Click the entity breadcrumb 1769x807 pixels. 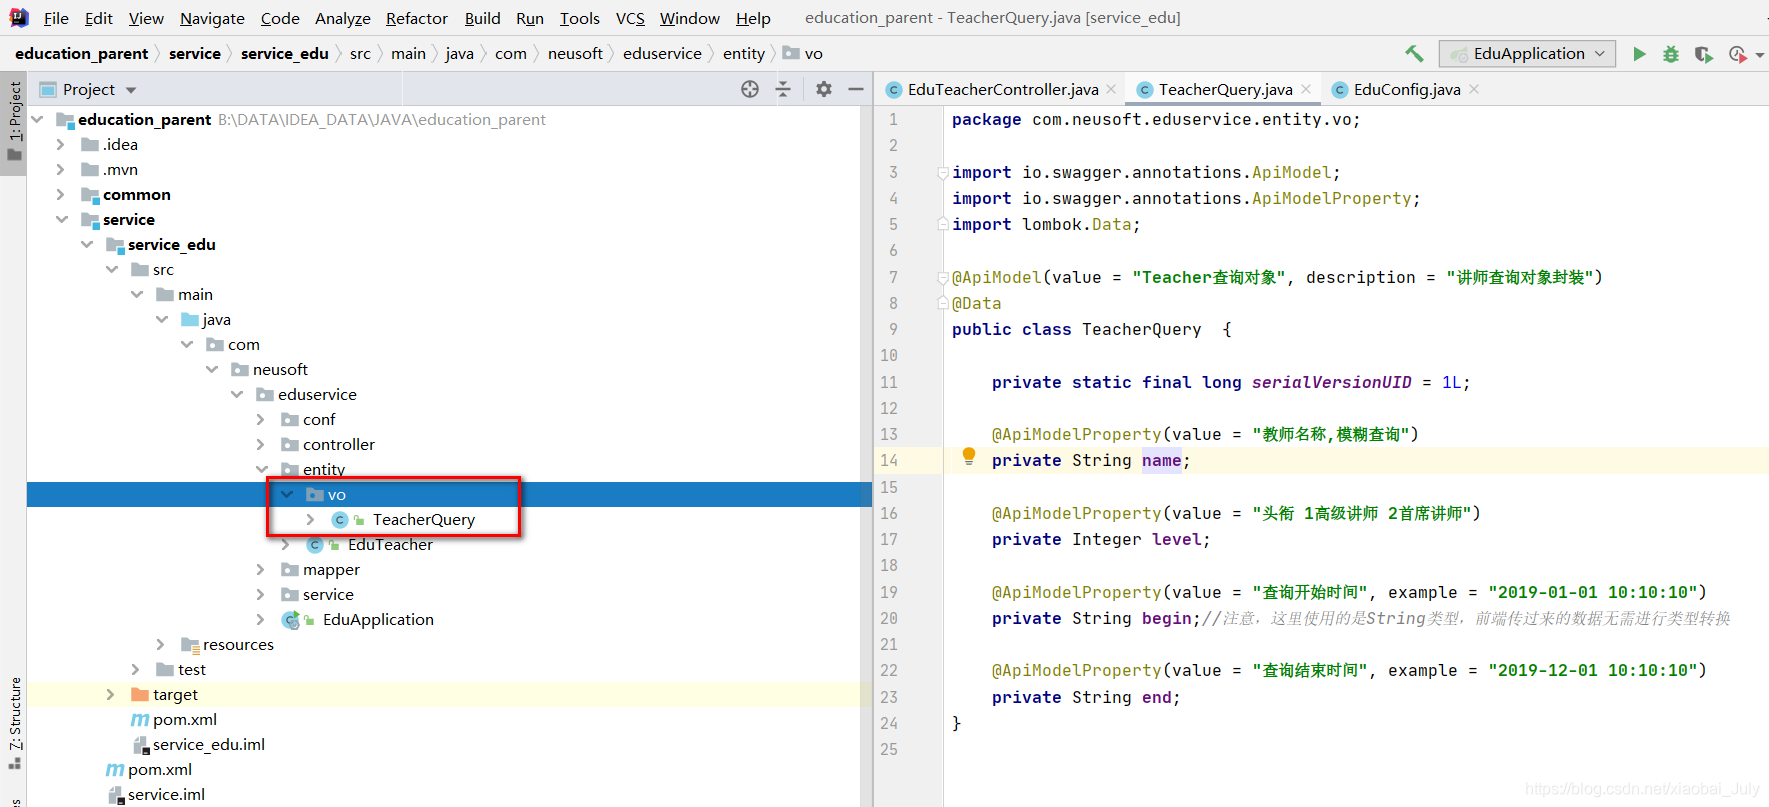click(x=743, y=53)
